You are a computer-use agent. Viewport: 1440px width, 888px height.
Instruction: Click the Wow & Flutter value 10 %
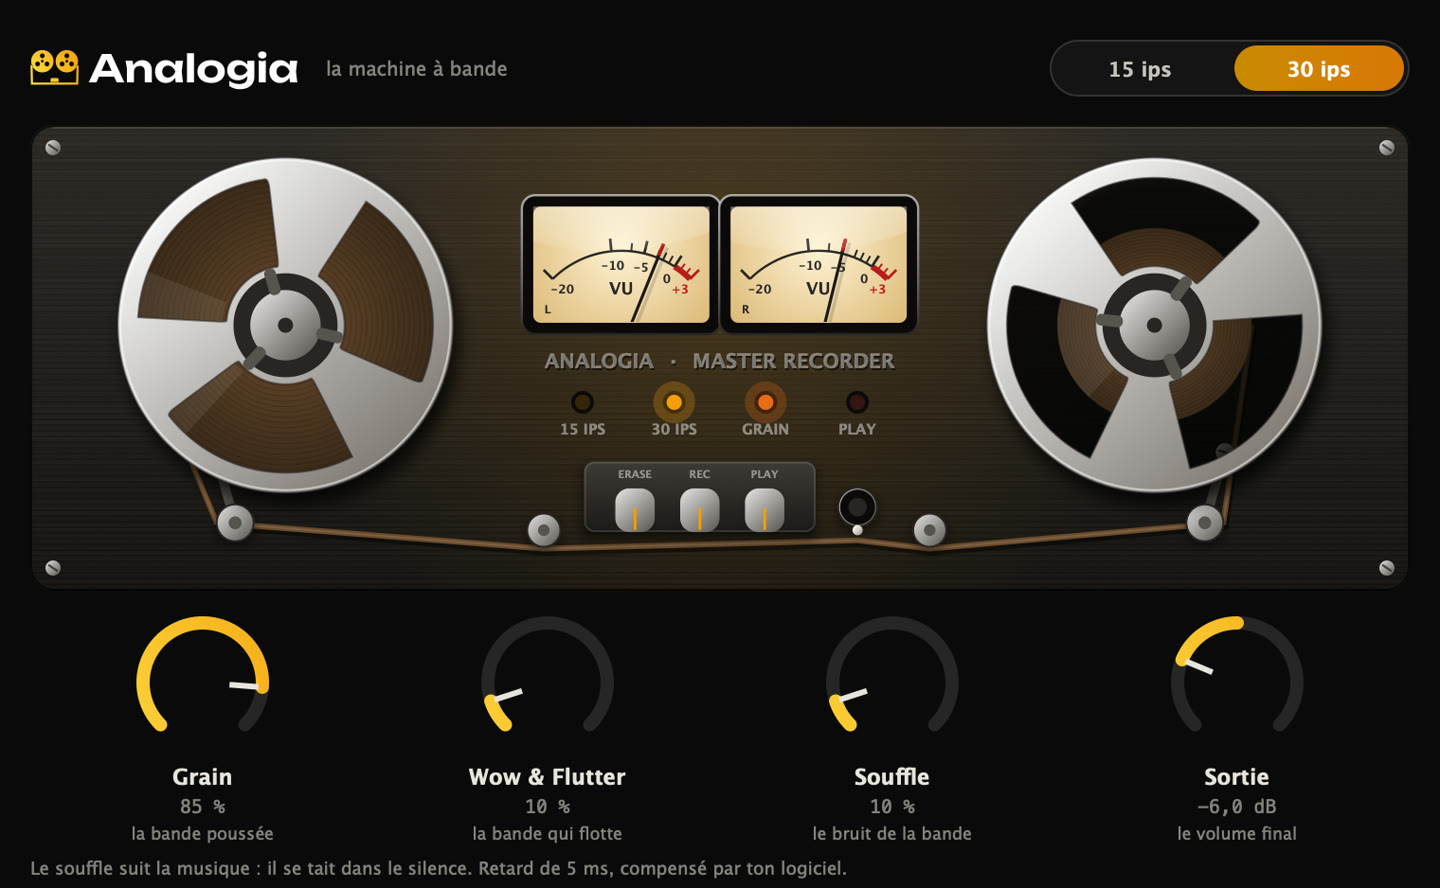click(547, 806)
